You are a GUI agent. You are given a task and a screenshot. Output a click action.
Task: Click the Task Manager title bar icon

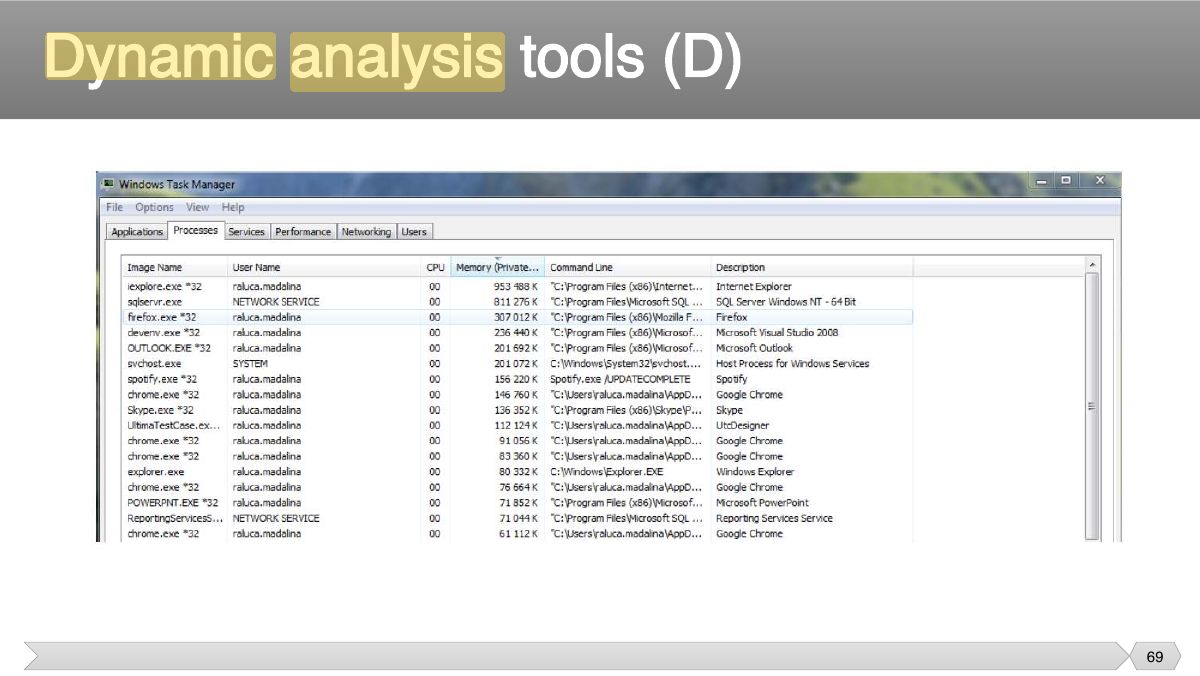[x=108, y=184]
